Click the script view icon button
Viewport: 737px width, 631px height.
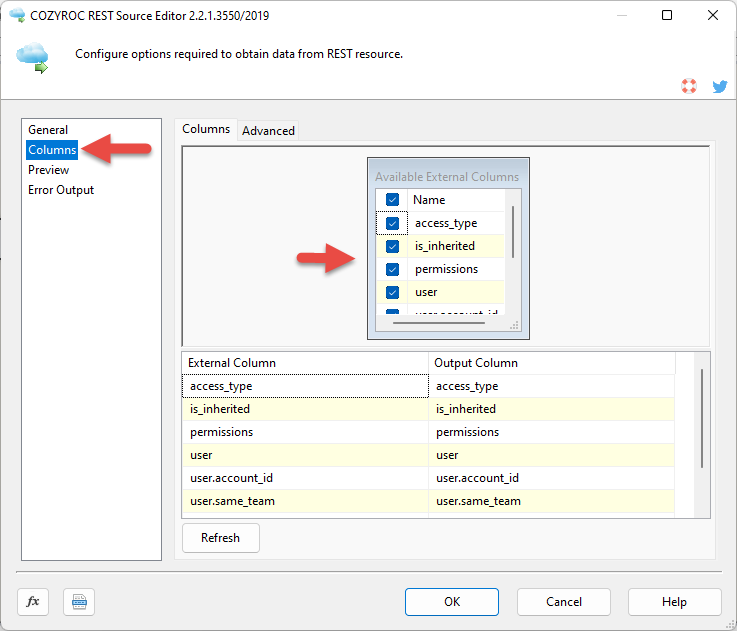point(79,601)
